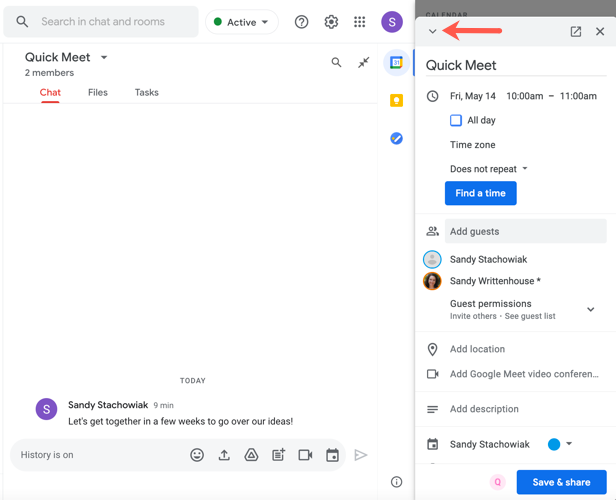
Task: Edit the Quick Meet event title
Action: (516, 66)
